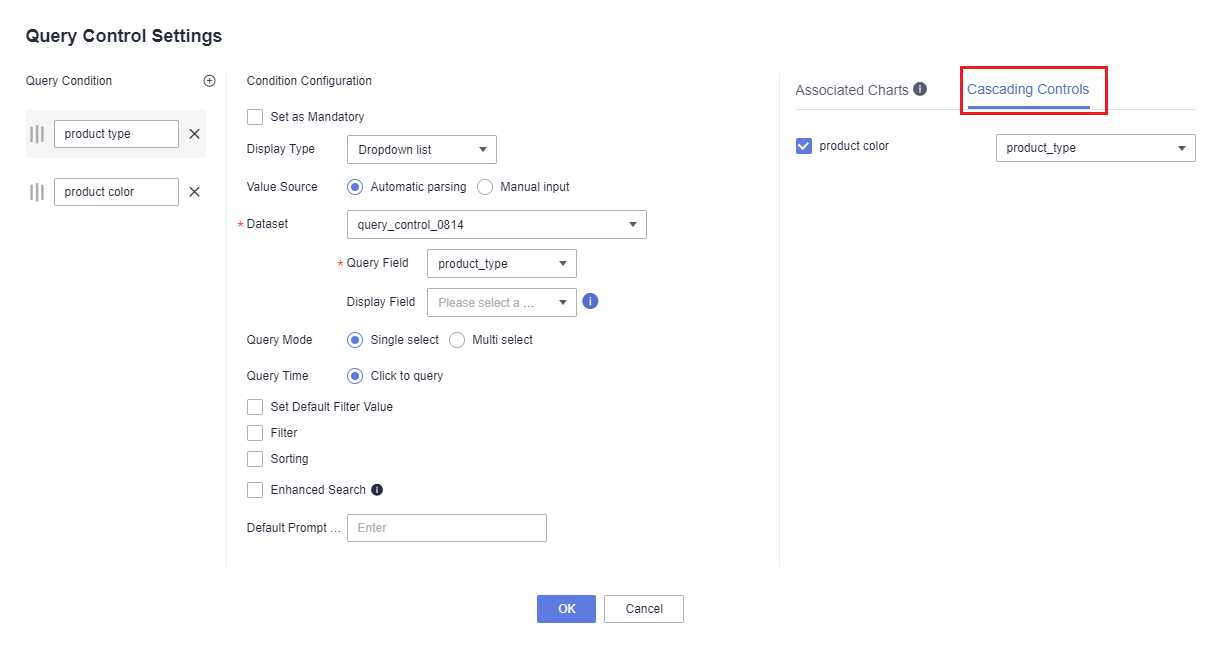Click the drag handle beside product color

click(37, 192)
